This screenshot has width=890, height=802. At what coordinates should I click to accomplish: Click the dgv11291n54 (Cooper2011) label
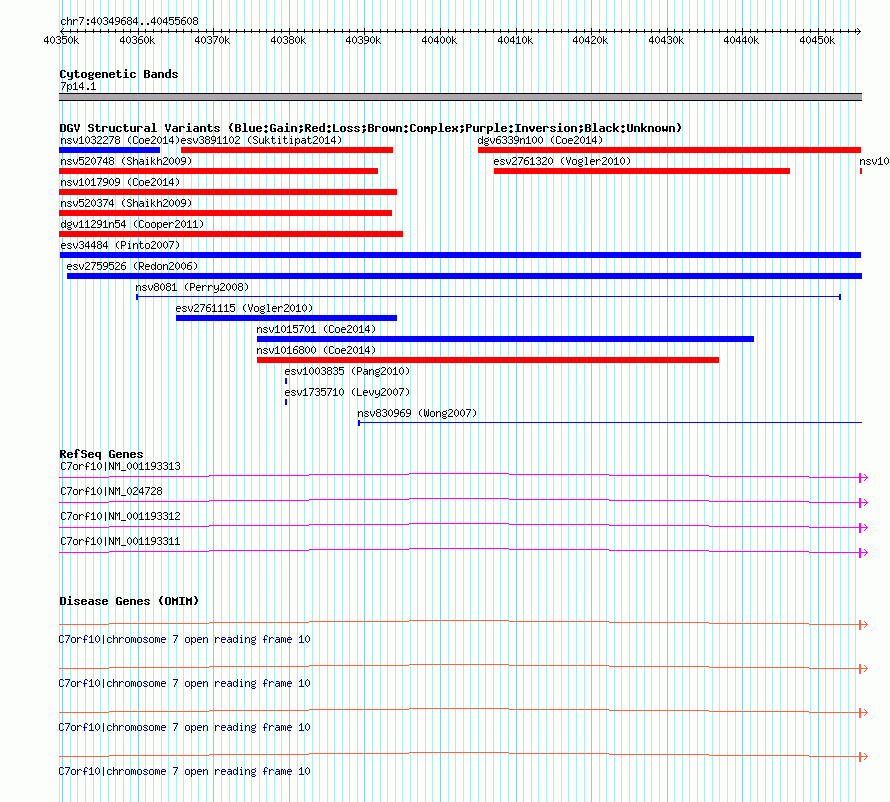(132, 224)
